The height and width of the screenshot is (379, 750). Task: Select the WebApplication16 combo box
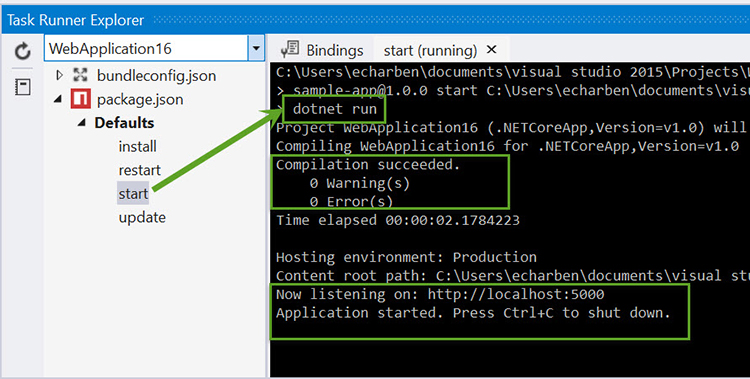[x=154, y=48]
